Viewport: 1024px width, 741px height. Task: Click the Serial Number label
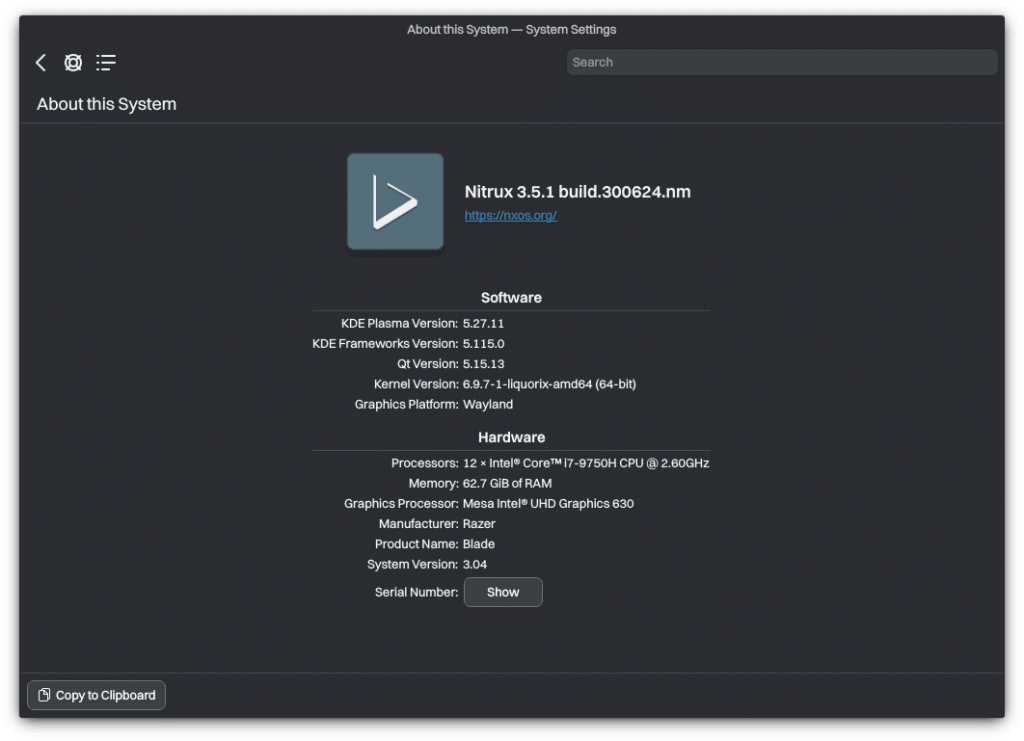(x=416, y=592)
